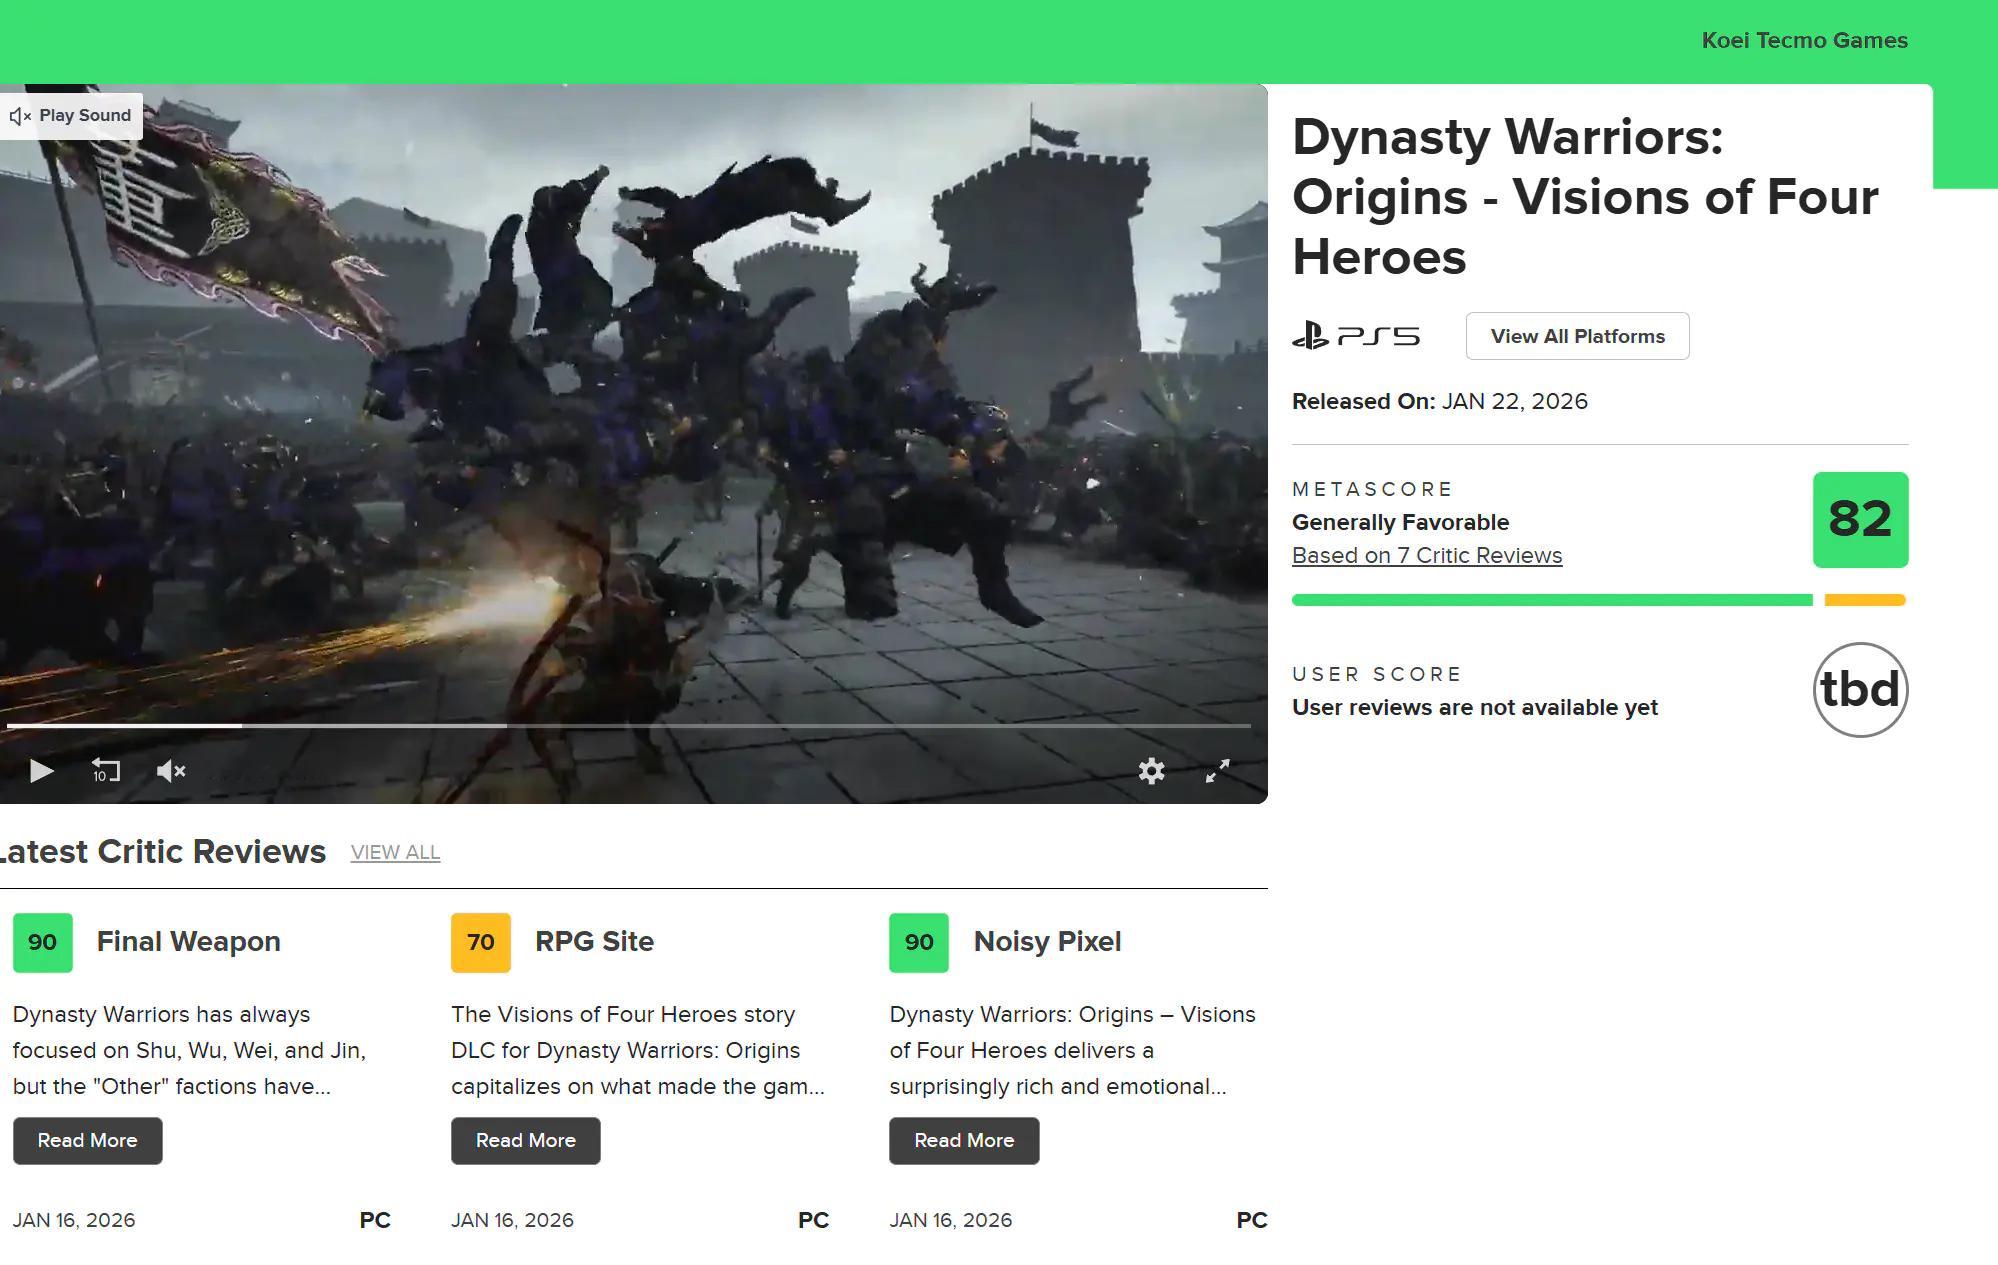Click the PS5 platform logo

(x=1355, y=336)
